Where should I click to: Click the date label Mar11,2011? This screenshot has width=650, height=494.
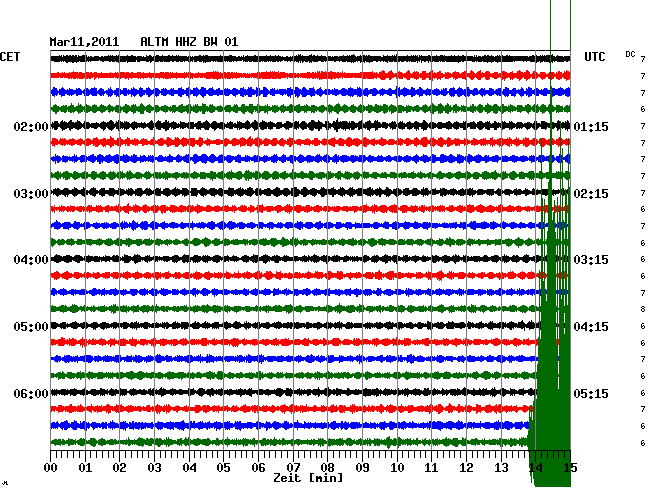84,42
